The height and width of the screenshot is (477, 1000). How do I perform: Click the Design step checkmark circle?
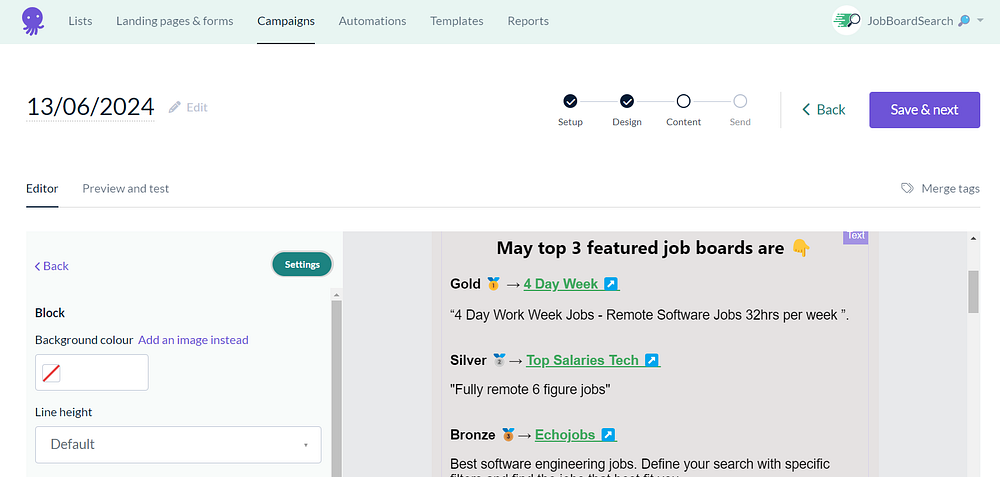click(x=627, y=101)
